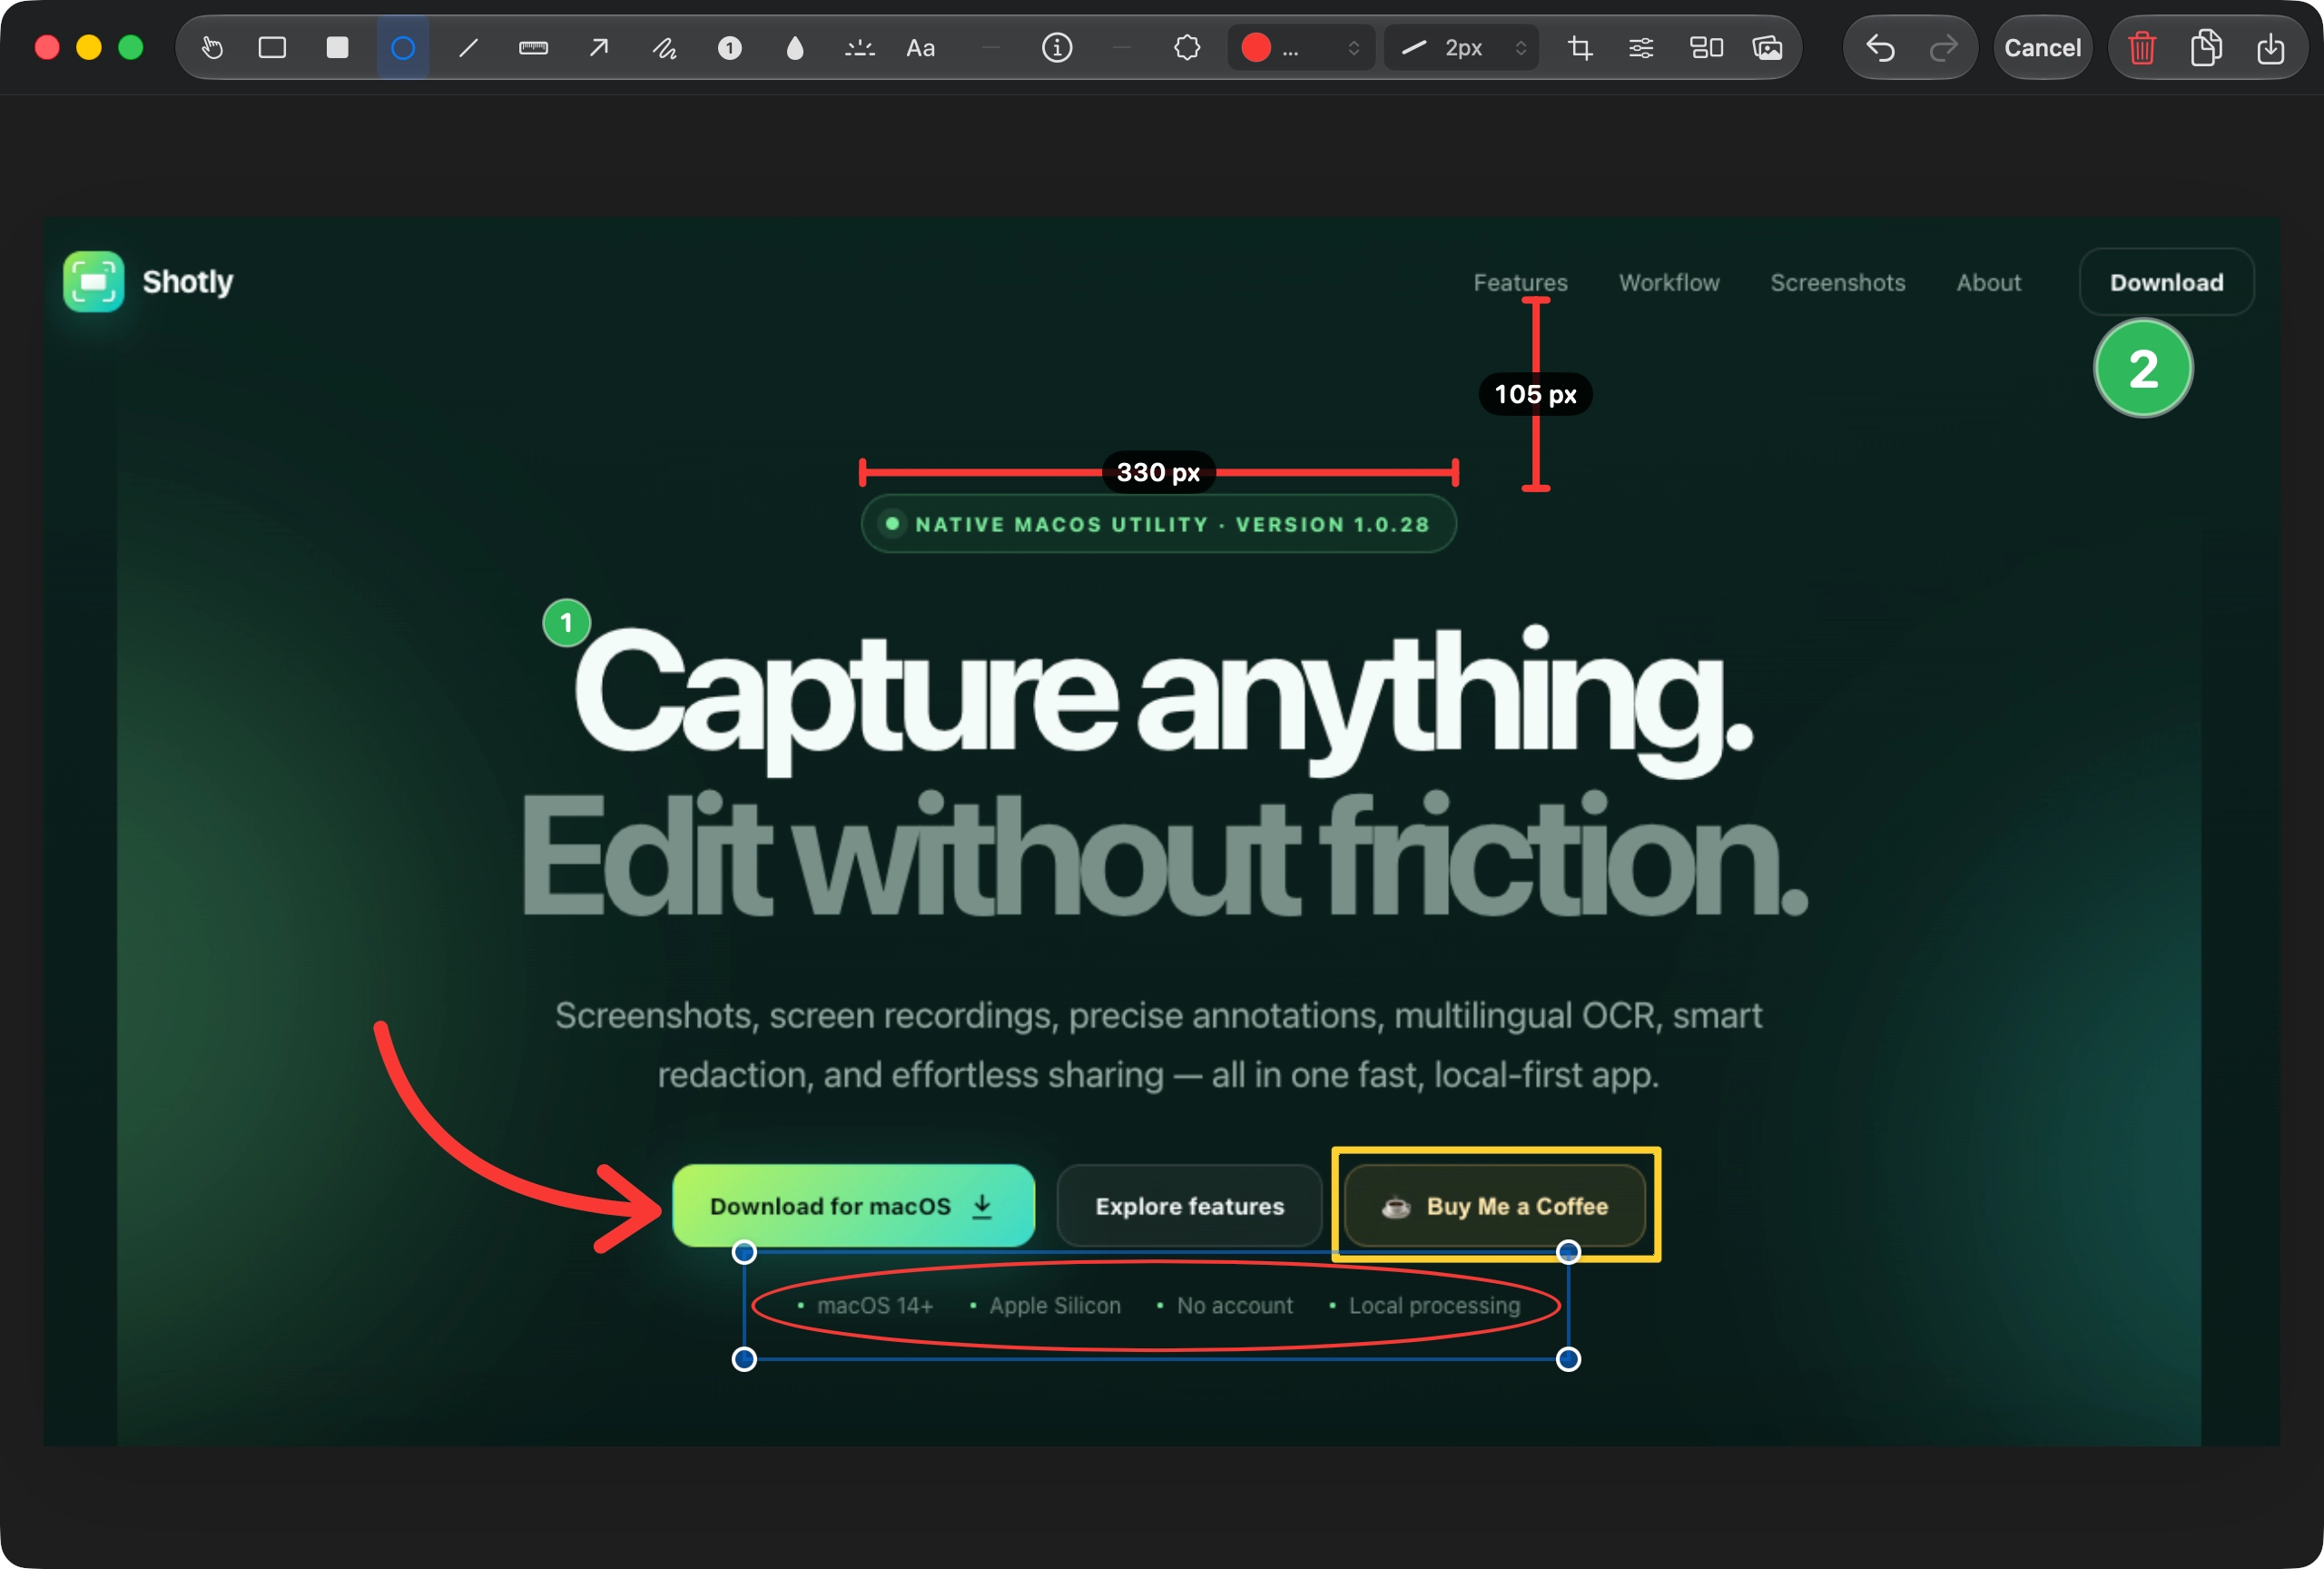
Task: Click the About nav link
Action: pyautogui.click(x=1988, y=282)
